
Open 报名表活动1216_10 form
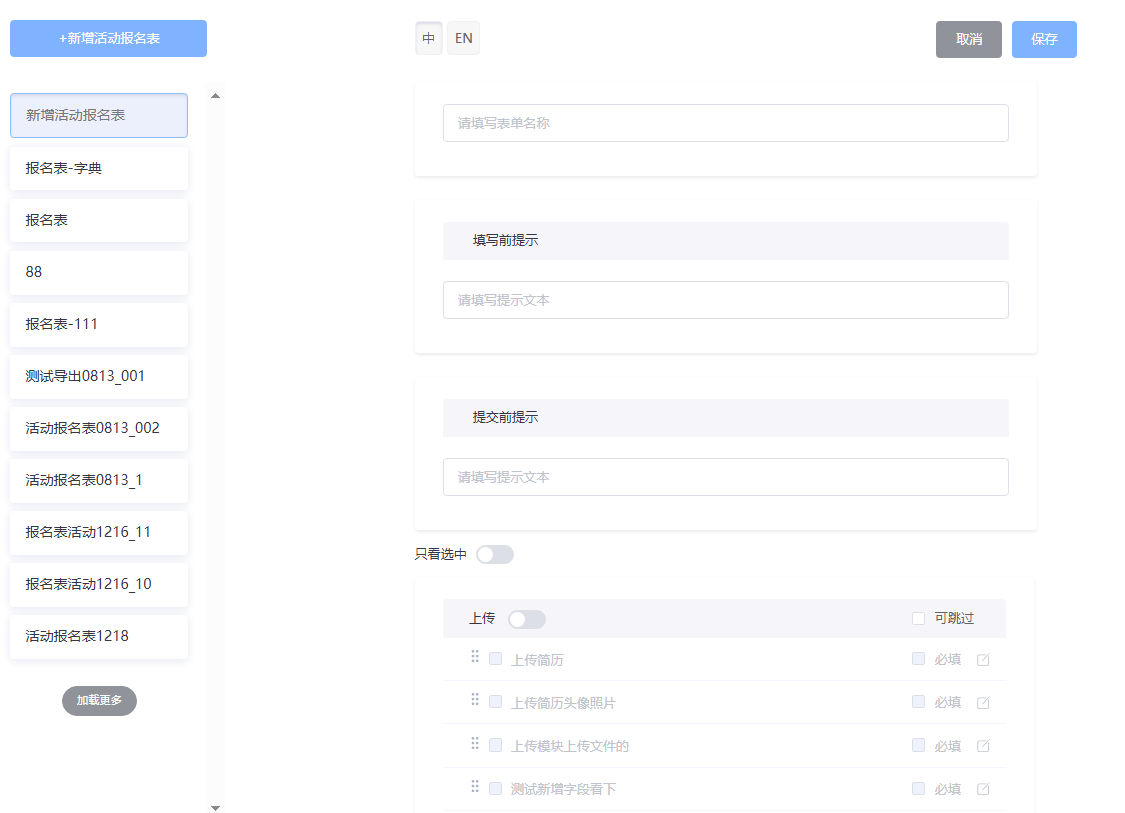(x=99, y=585)
